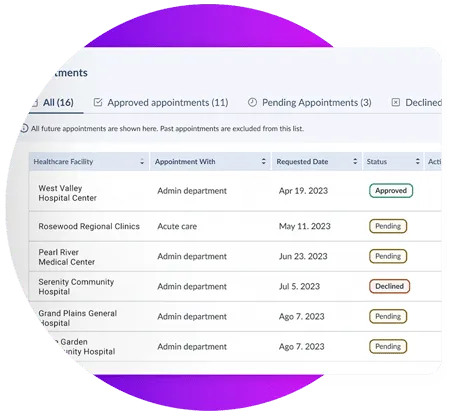Image resolution: width=466 pixels, height=419 pixels.
Task: Sort by Requested Date column arrows
Action: pos(355,162)
